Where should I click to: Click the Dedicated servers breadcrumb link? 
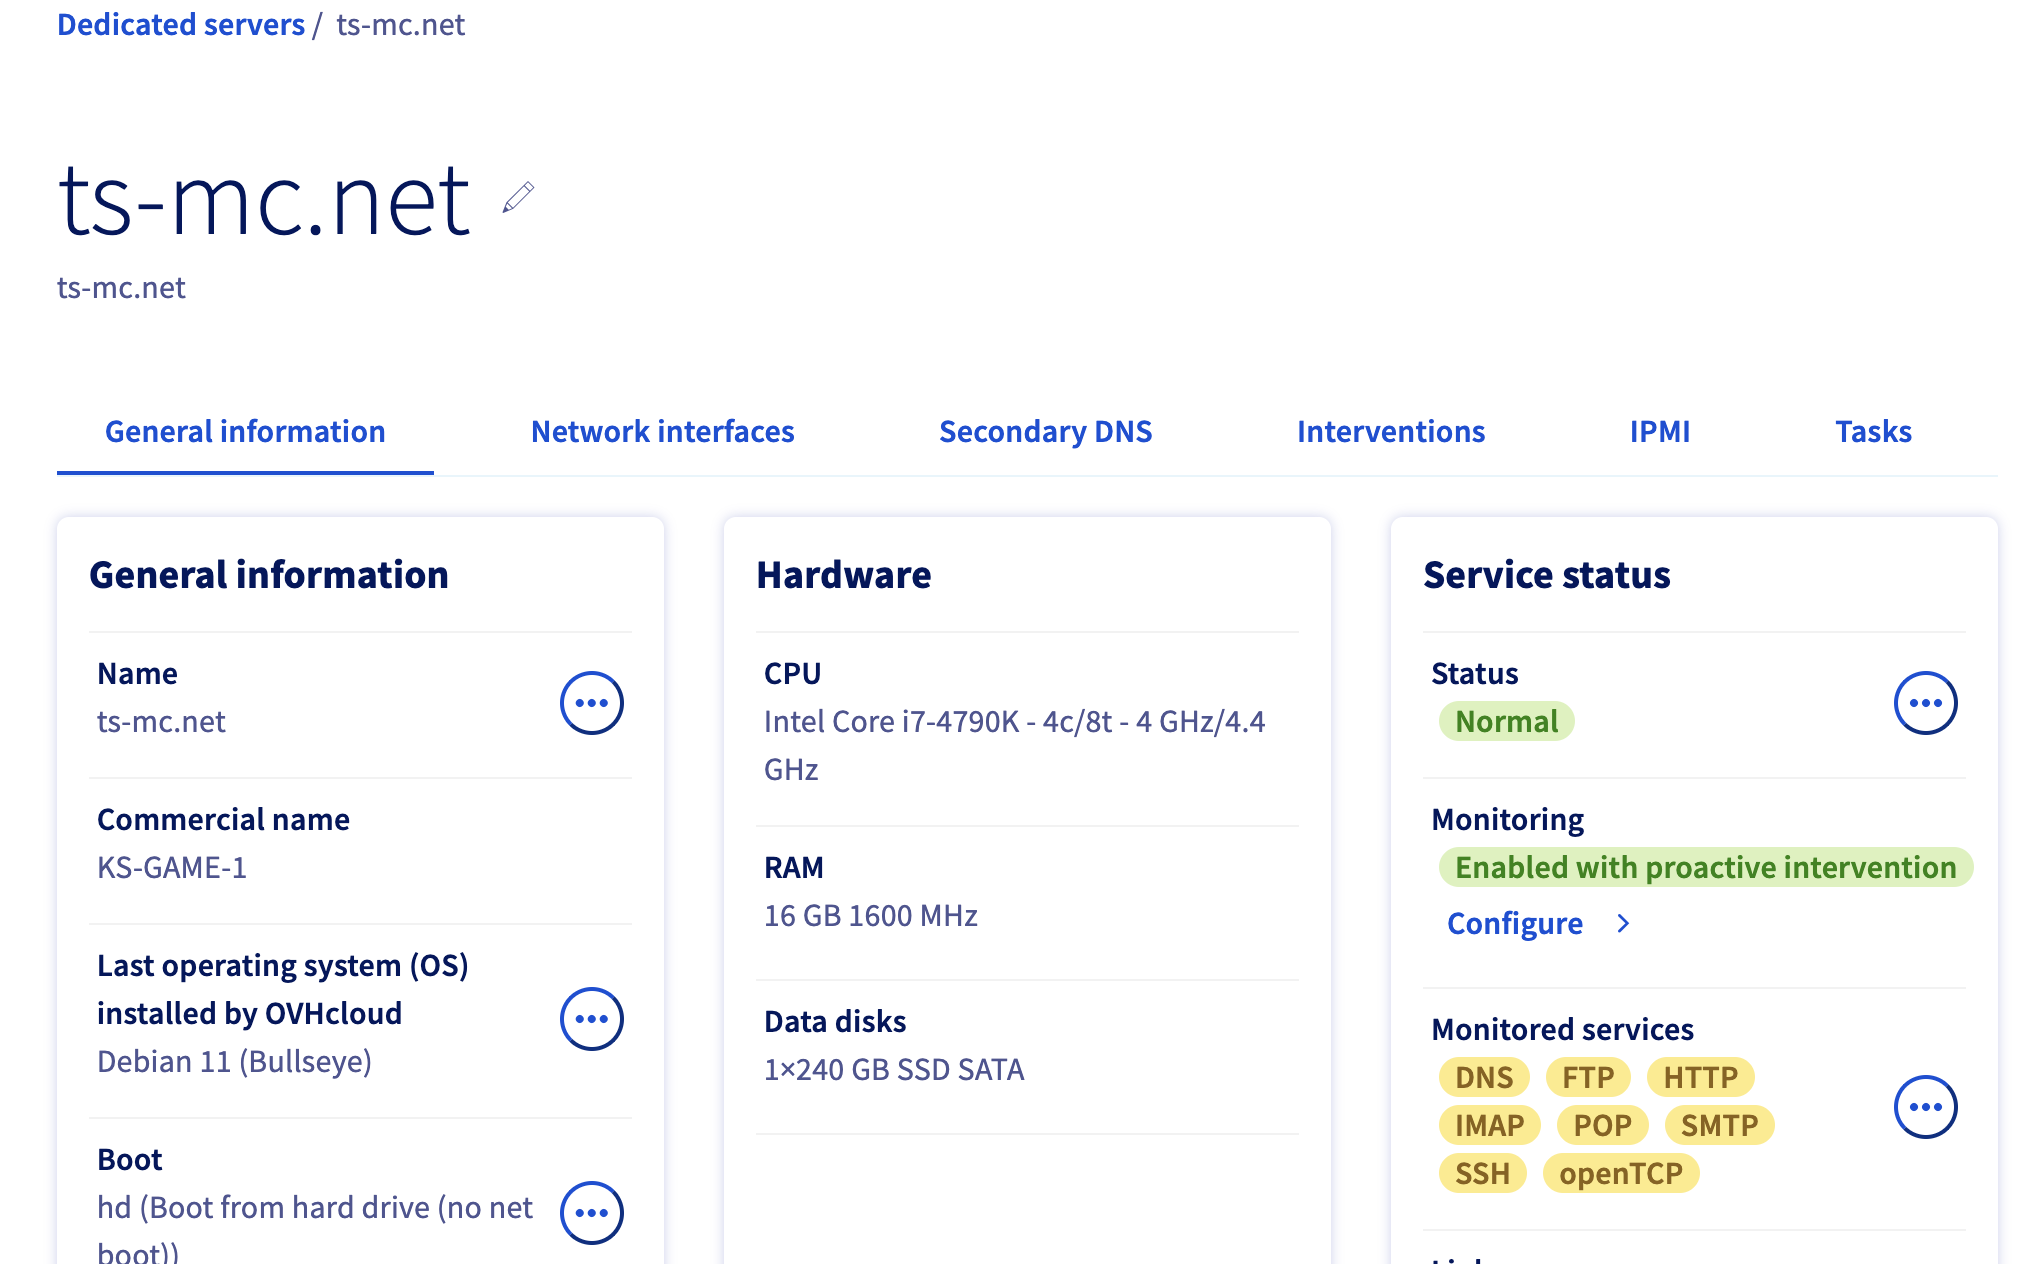pyautogui.click(x=181, y=24)
